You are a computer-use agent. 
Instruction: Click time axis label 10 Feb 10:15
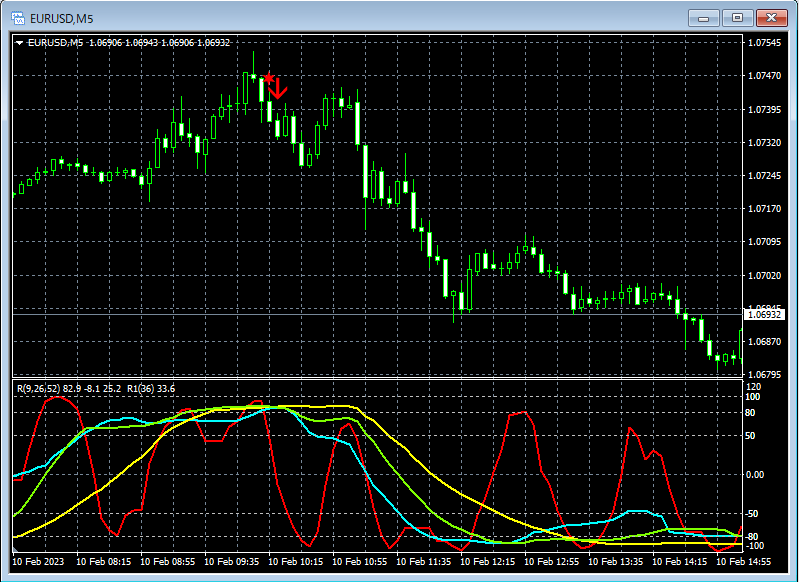click(295, 562)
